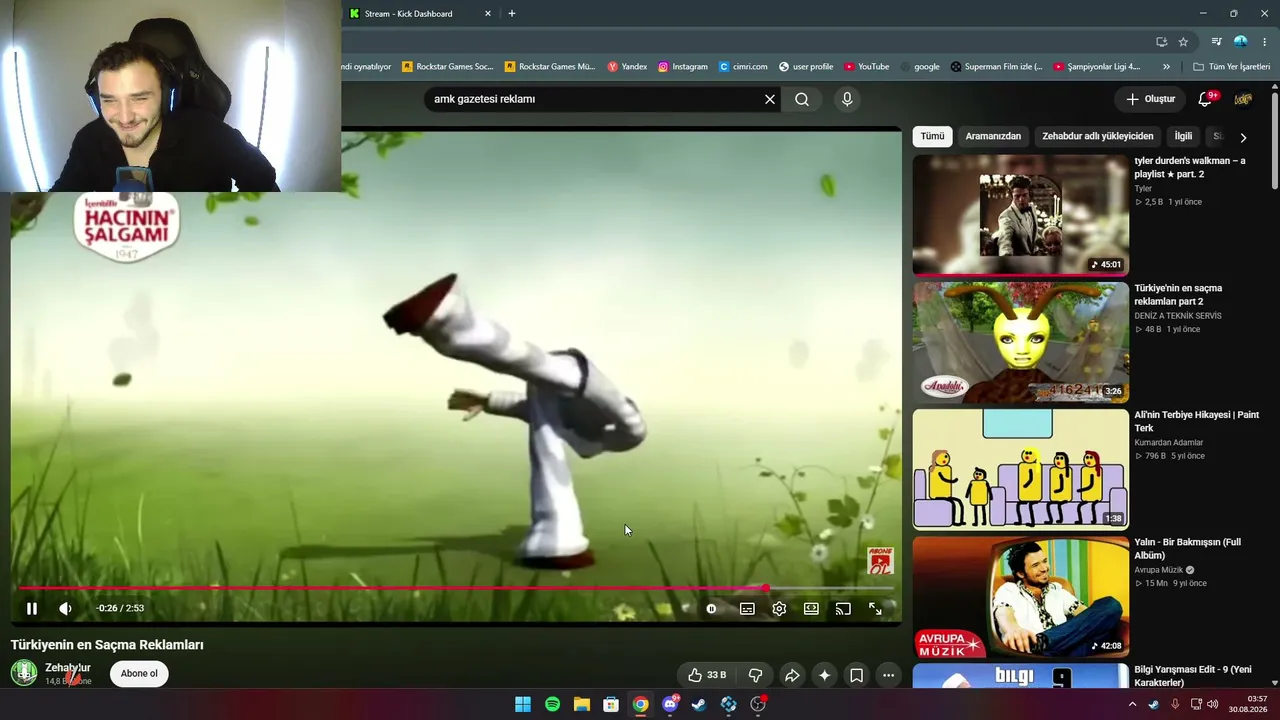Click the sparkle Ask icon under the video

pyautogui.click(x=824, y=675)
